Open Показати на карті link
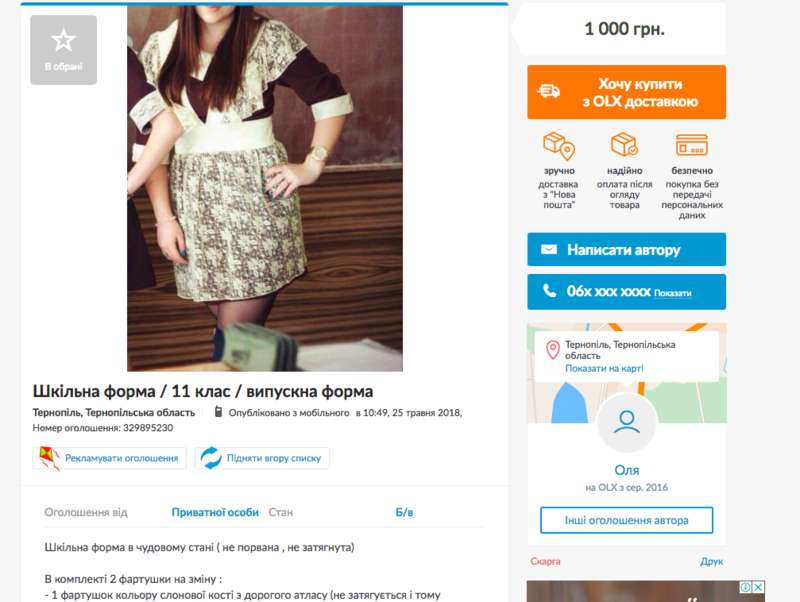800x602 pixels. click(x=604, y=368)
